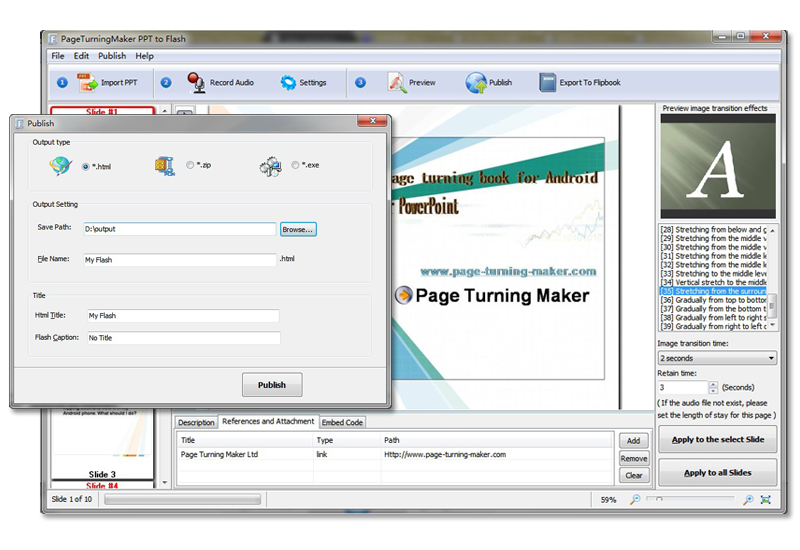Click scroll-down arrow of slide thumbnail panel

(164, 482)
